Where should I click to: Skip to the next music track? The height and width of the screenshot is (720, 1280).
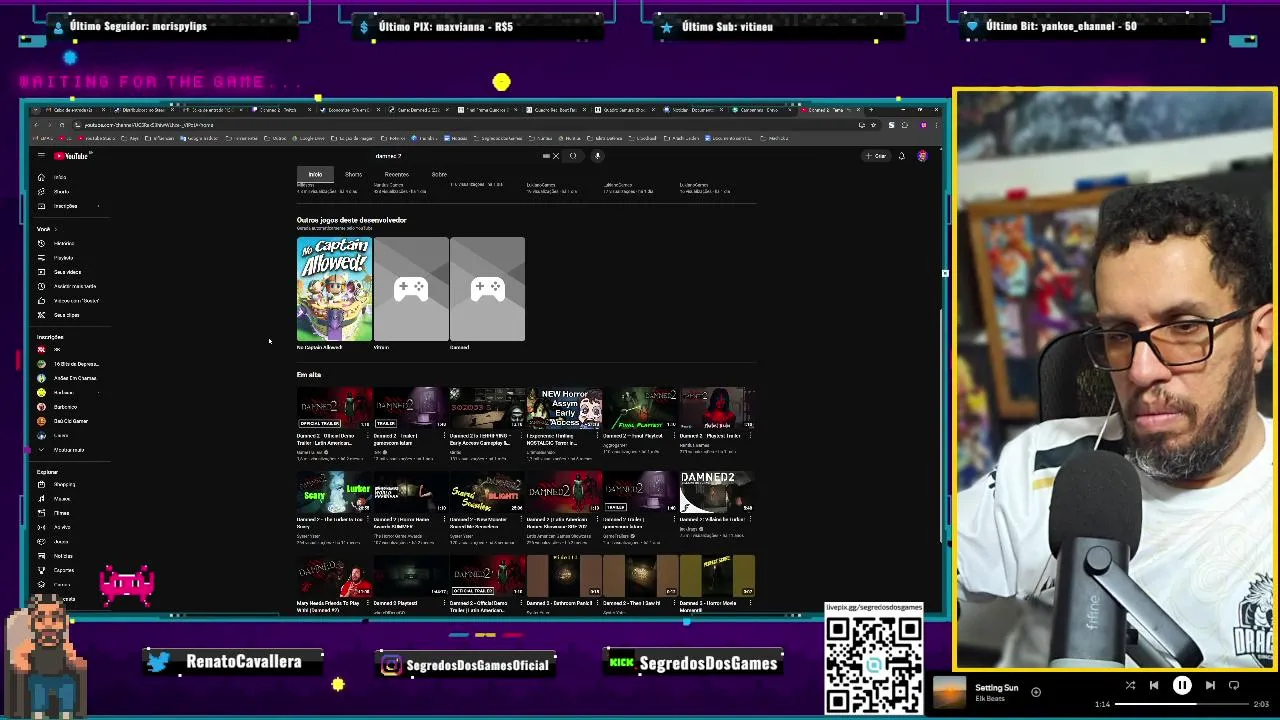click(1210, 686)
